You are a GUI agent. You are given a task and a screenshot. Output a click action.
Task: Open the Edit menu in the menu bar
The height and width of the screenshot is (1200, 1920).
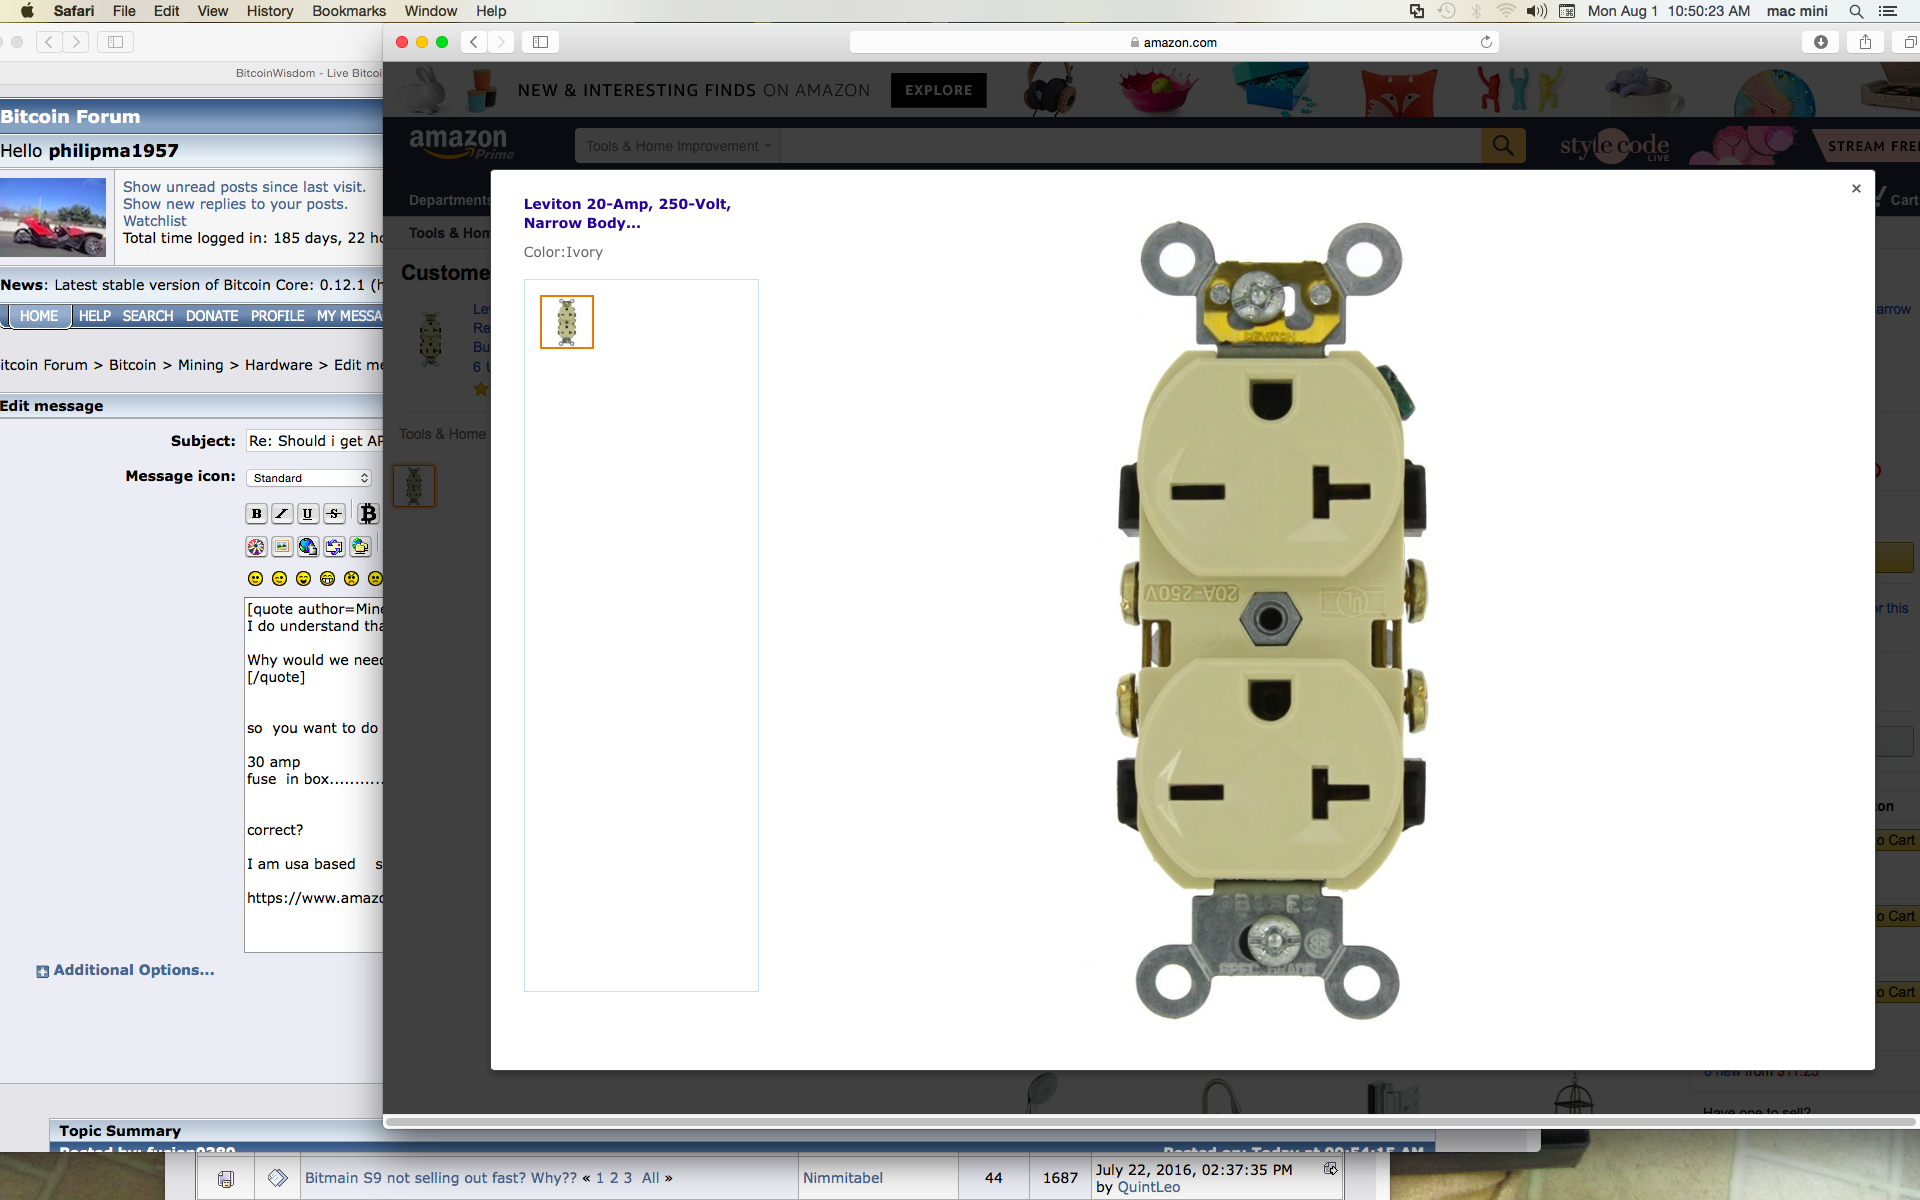[166, 11]
